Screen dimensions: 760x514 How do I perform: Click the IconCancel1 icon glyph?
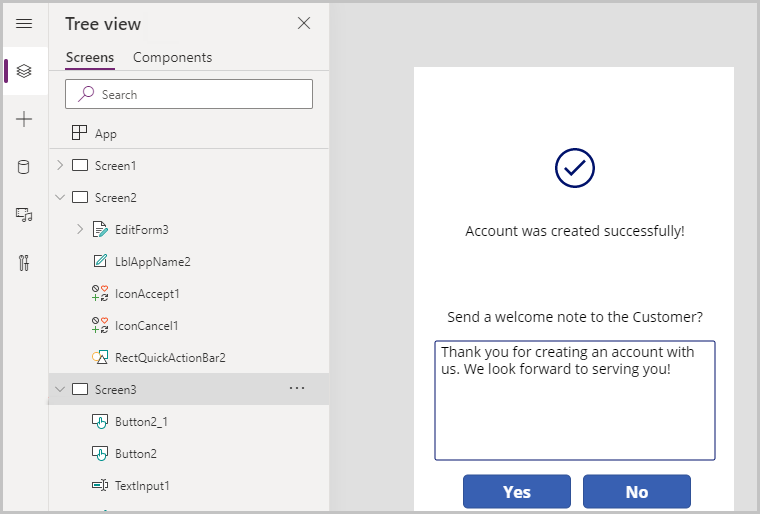(x=100, y=325)
